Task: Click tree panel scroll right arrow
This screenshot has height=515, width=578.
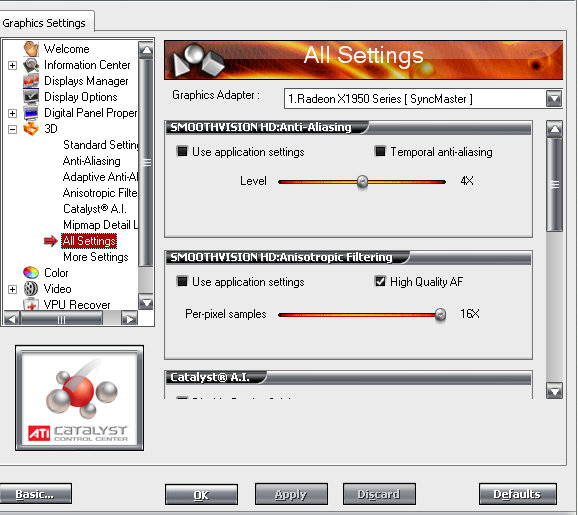Action: [129, 319]
